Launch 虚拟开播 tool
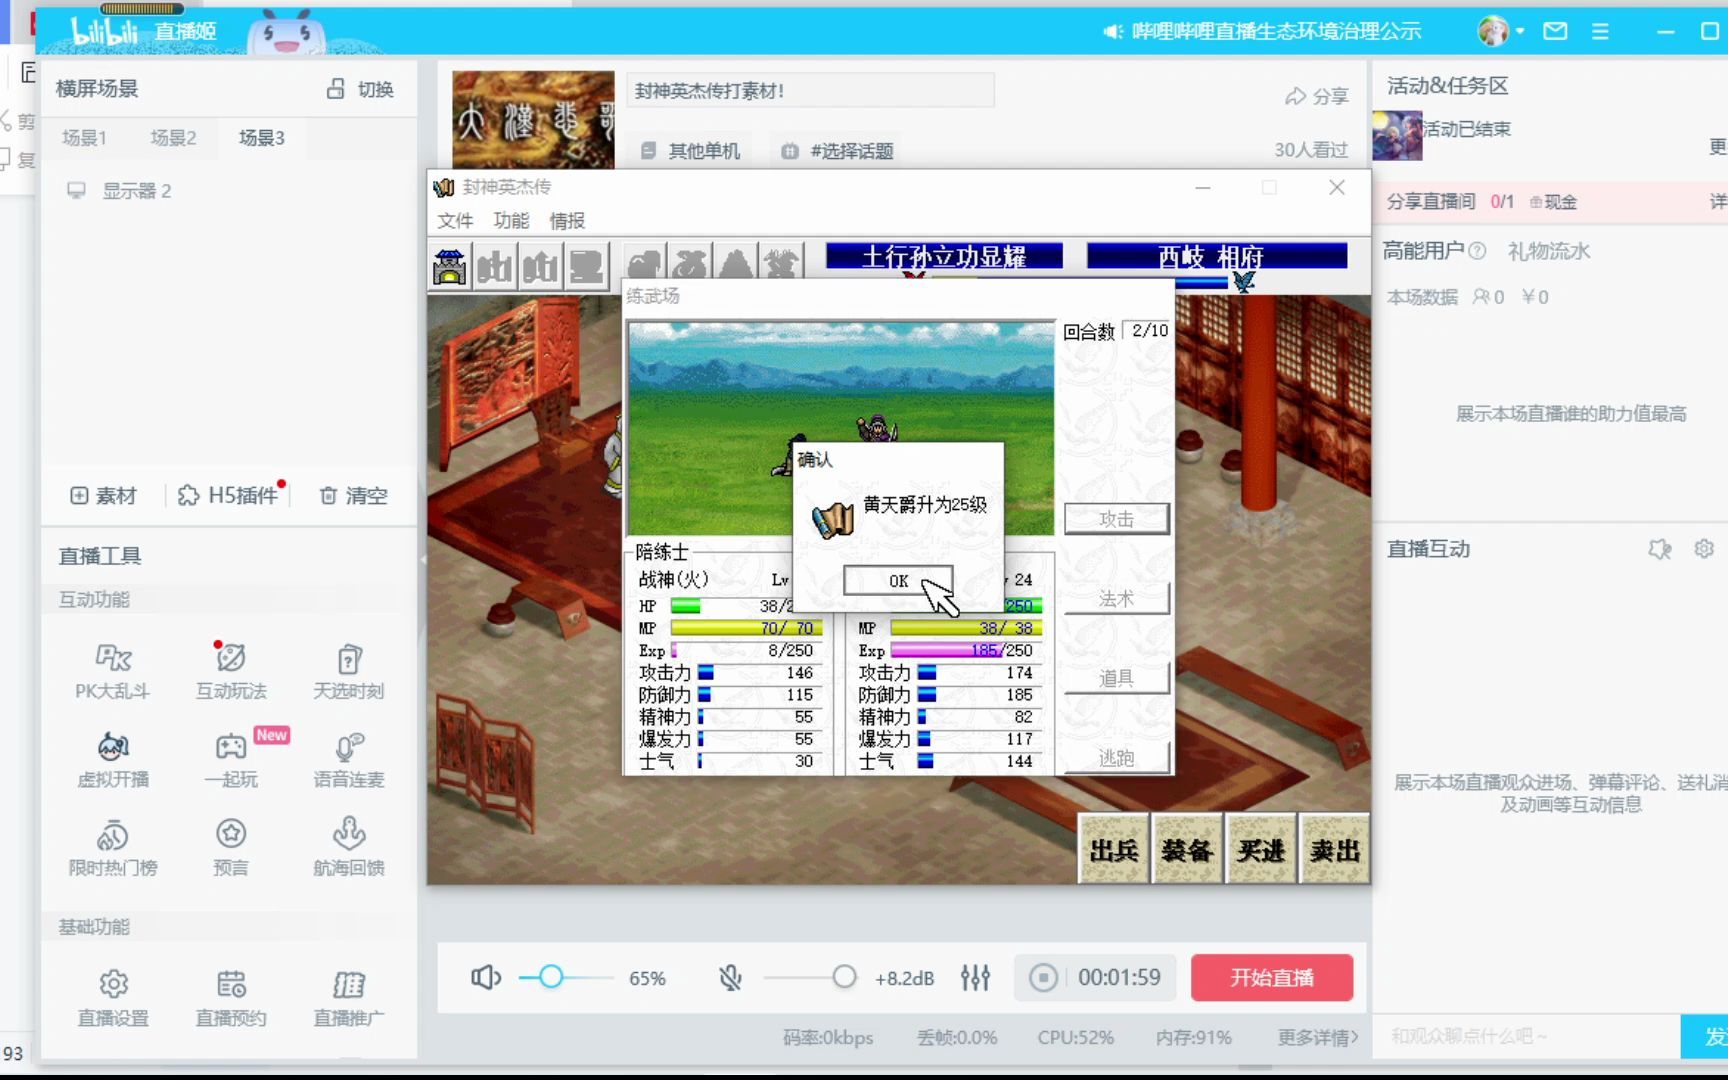The image size is (1728, 1080). pyautogui.click(x=112, y=759)
